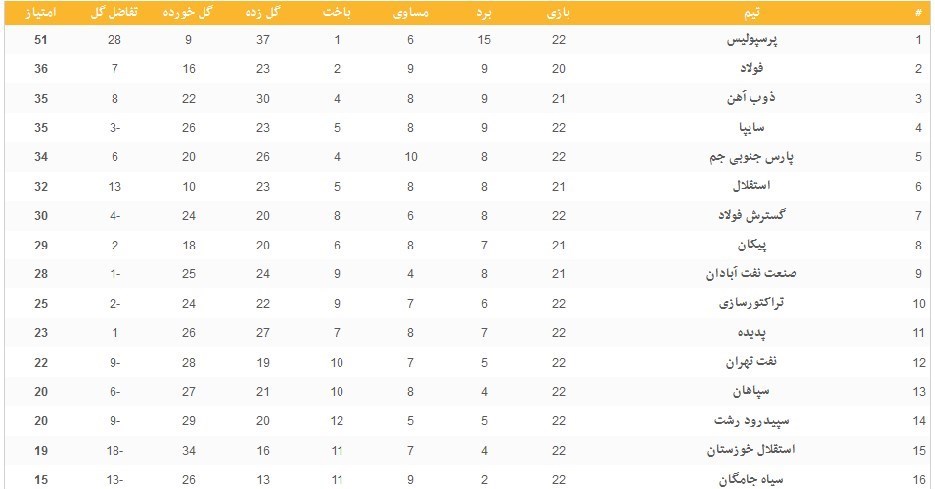Open team پرسپولیس in first row
The height and width of the screenshot is (489, 935).
751,40
